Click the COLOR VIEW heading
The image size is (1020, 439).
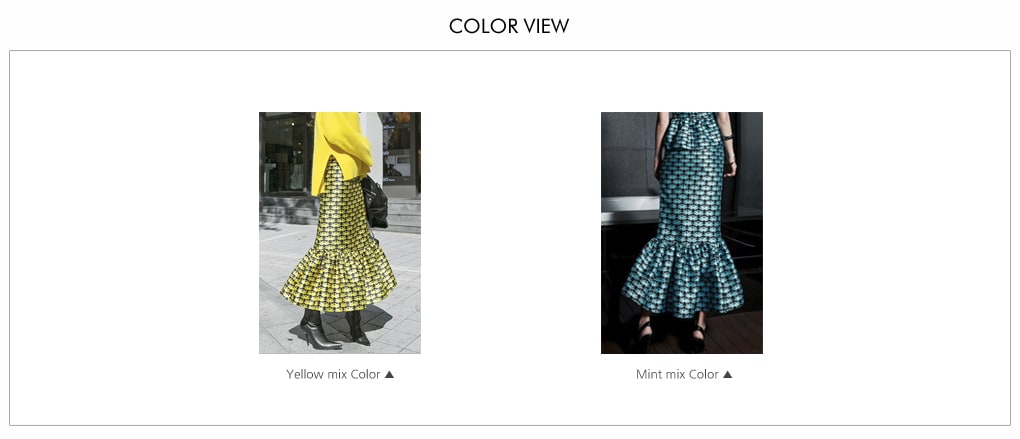coord(509,26)
